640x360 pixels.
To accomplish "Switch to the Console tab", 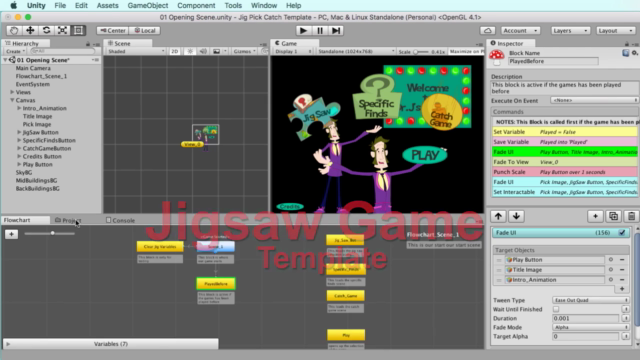I will 120,220.
